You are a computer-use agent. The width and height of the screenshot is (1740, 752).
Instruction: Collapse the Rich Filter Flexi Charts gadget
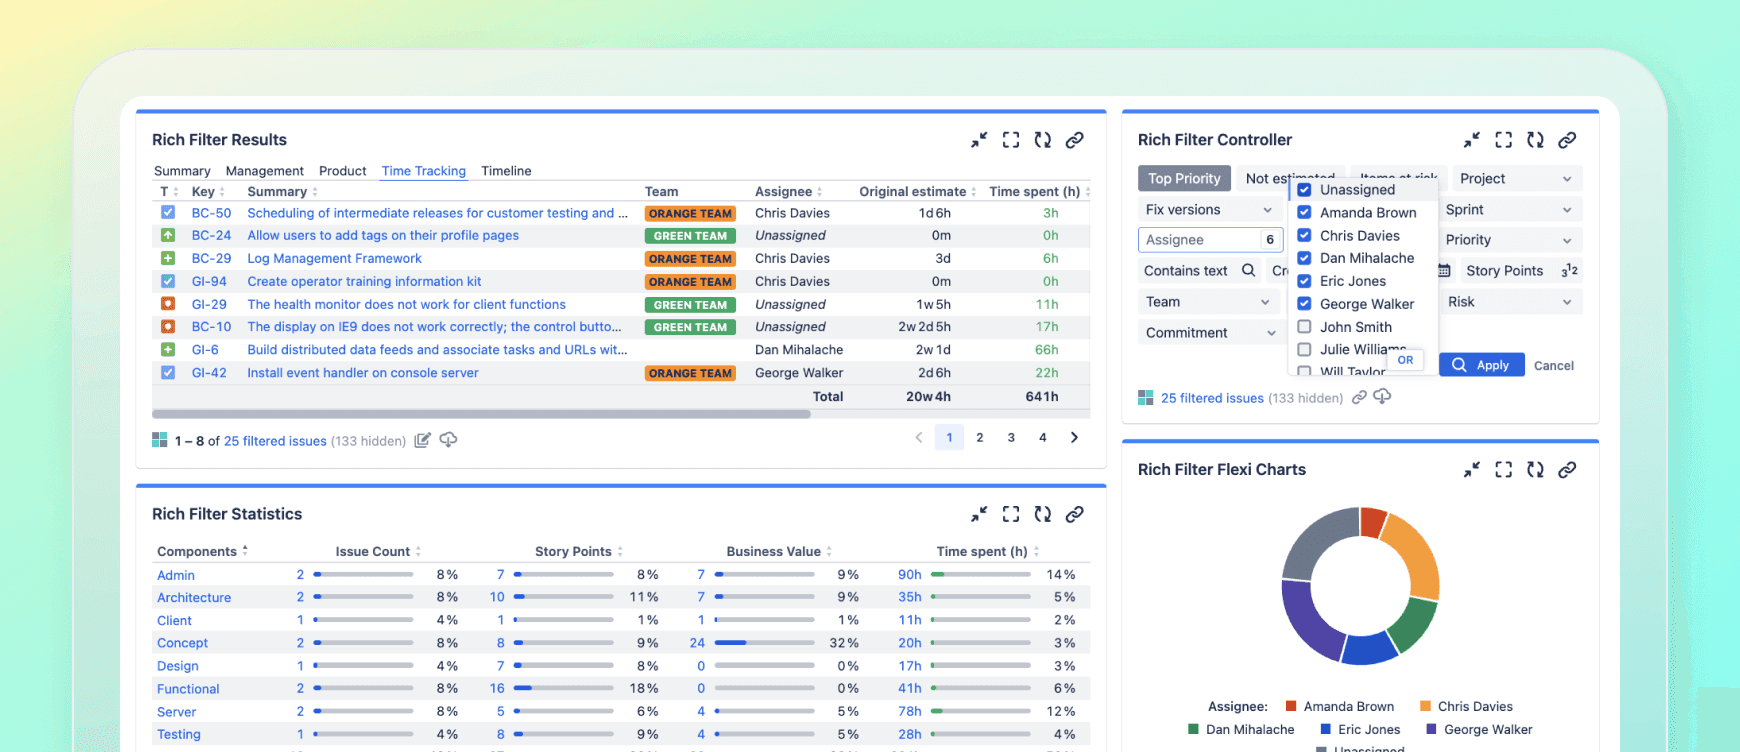point(1471,469)
